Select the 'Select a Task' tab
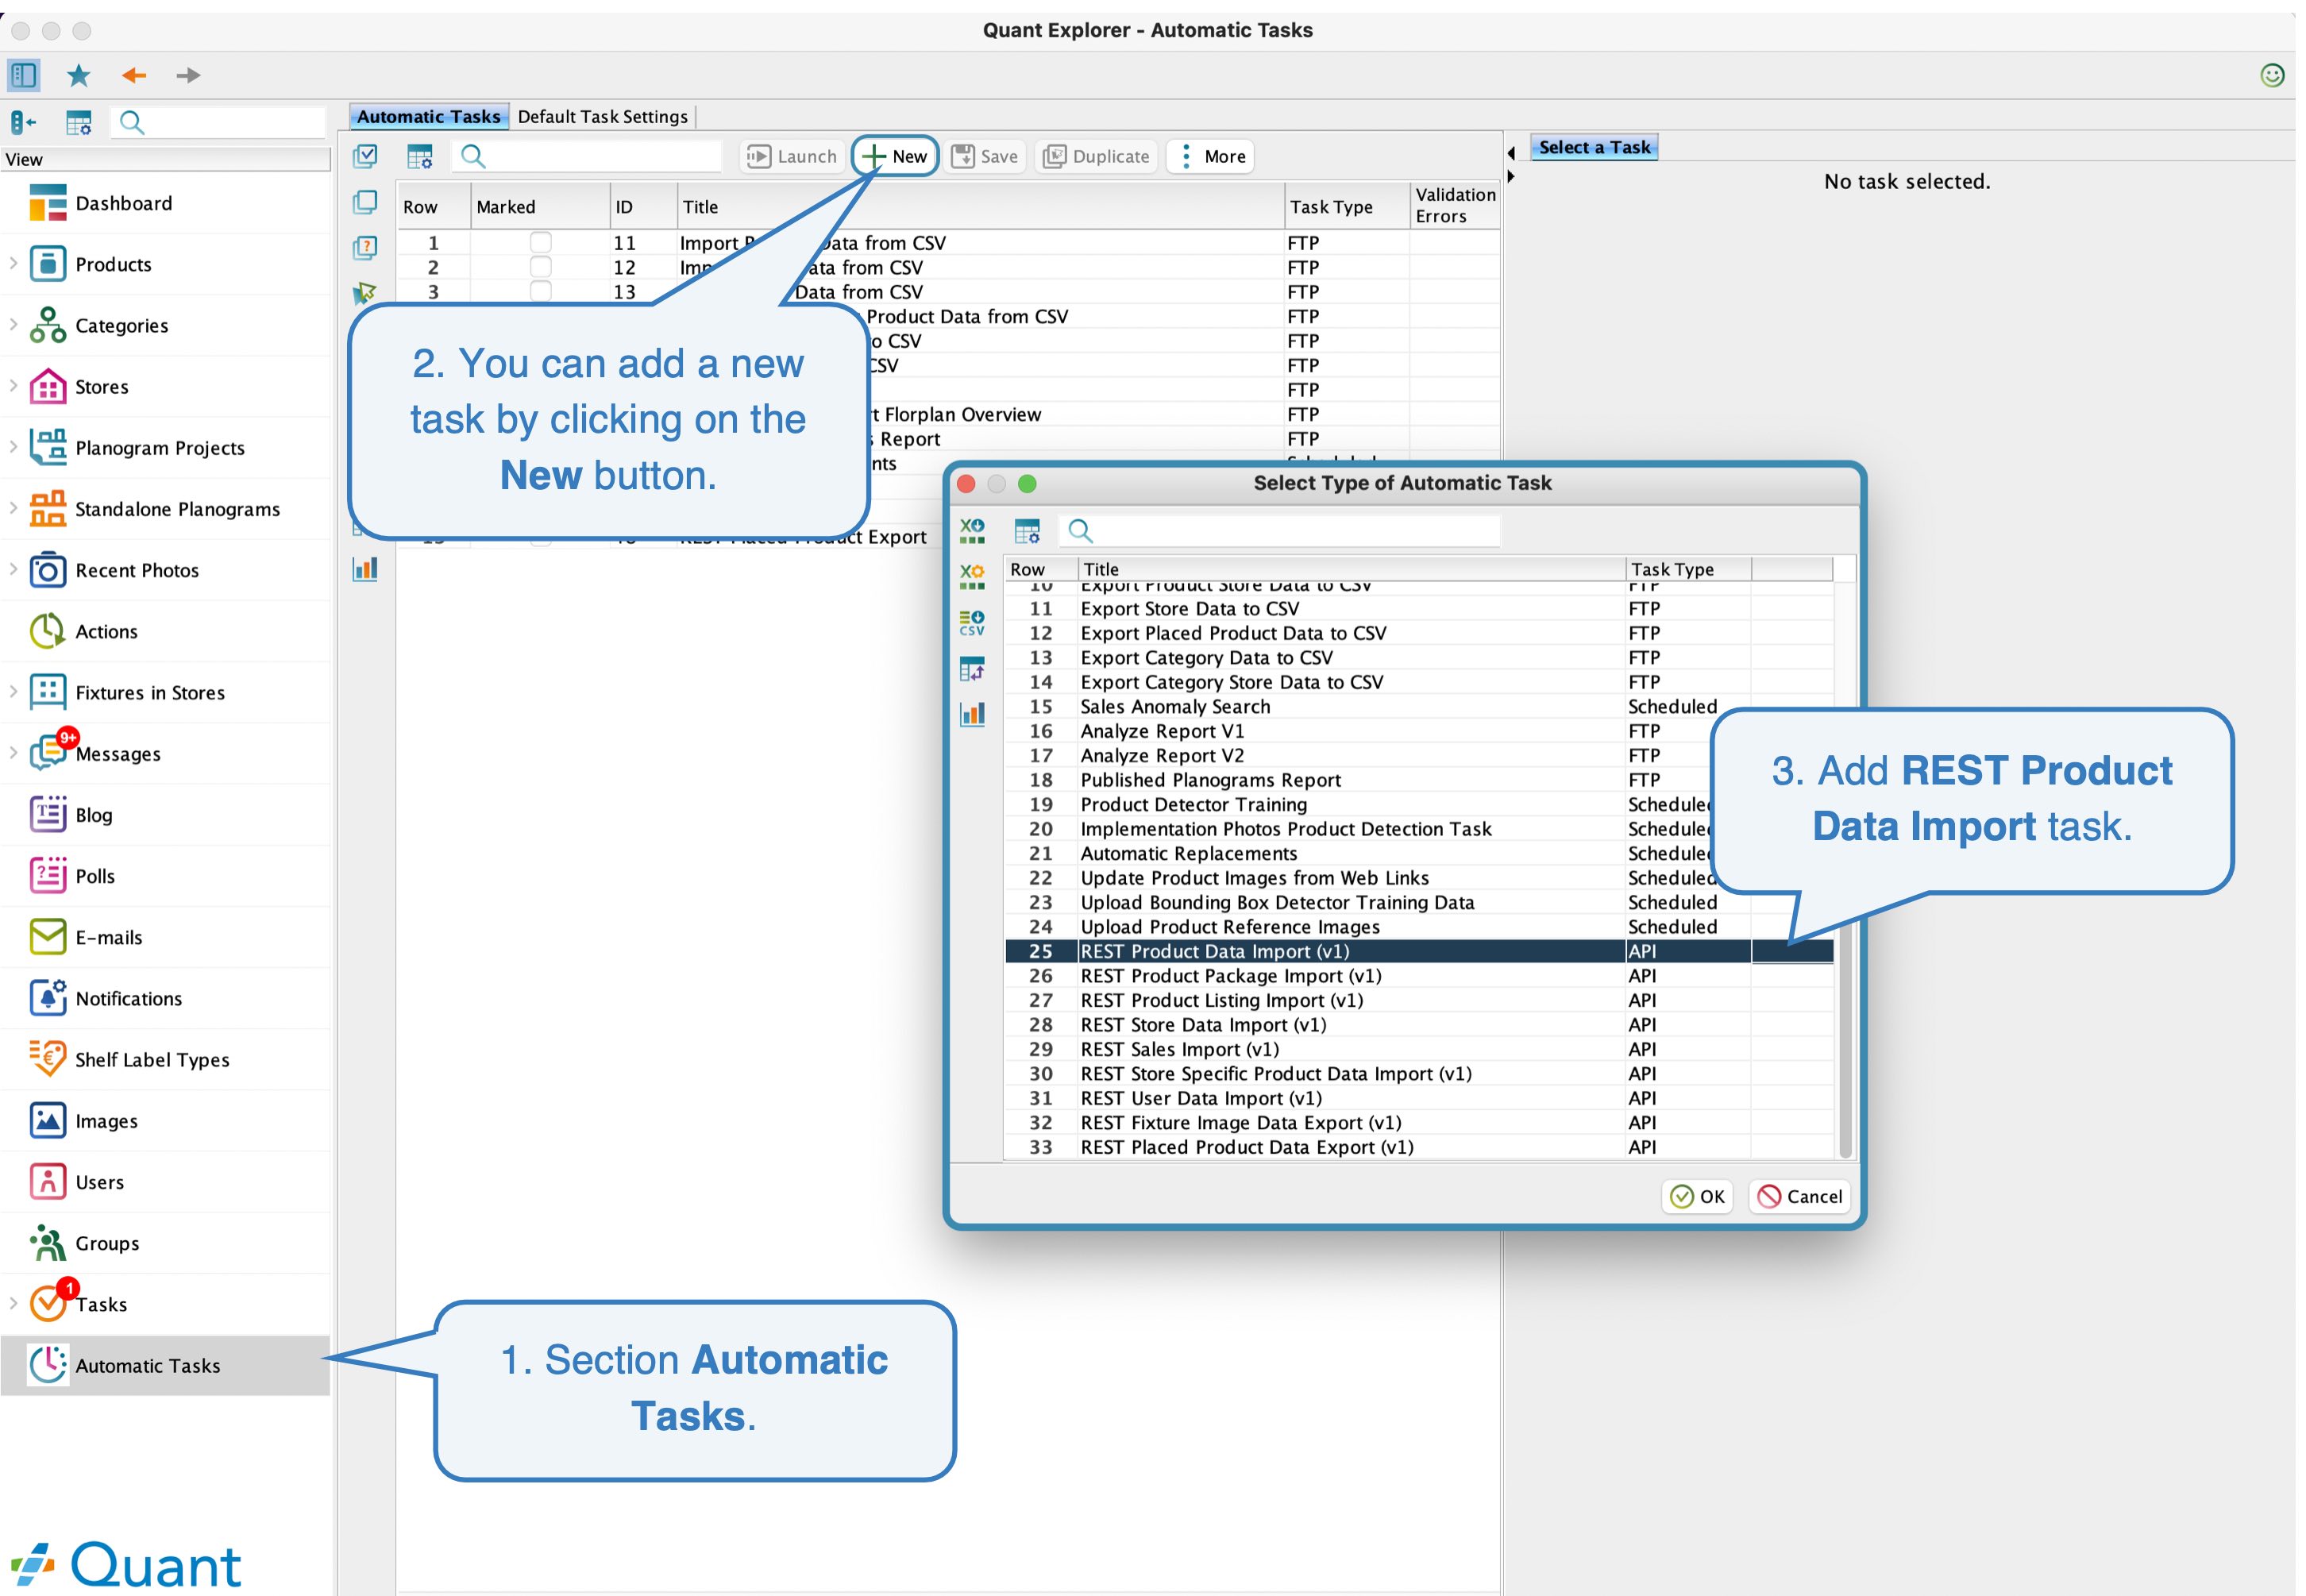 (1594, 147)
